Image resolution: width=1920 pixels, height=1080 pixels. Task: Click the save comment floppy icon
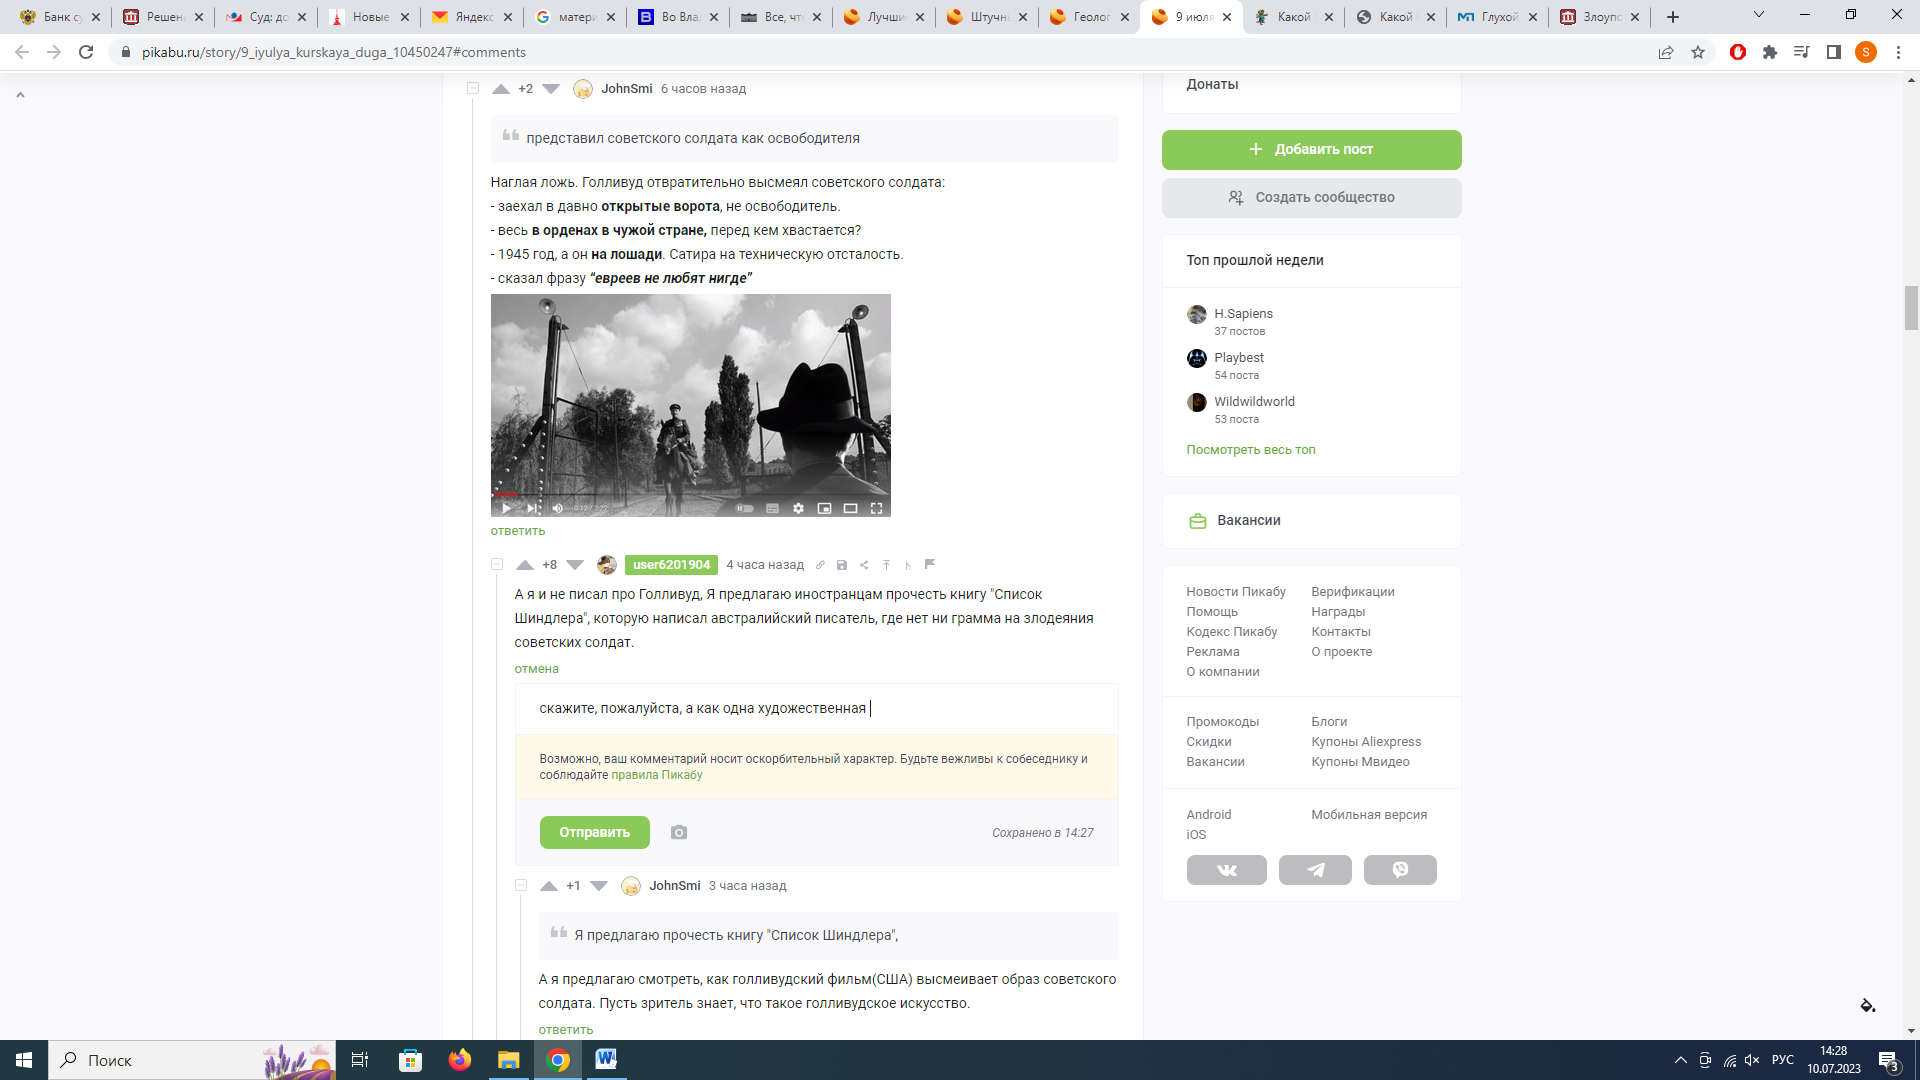point(842,565)
